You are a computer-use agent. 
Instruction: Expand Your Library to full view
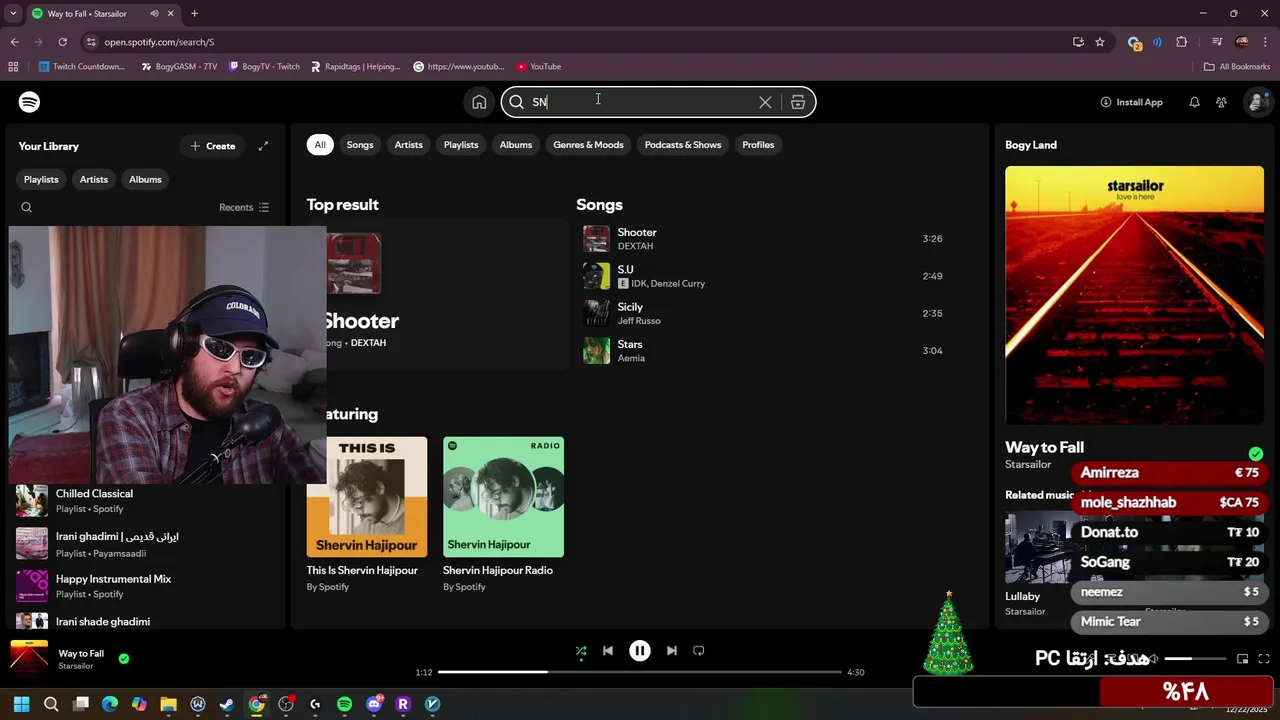(263, 146)
